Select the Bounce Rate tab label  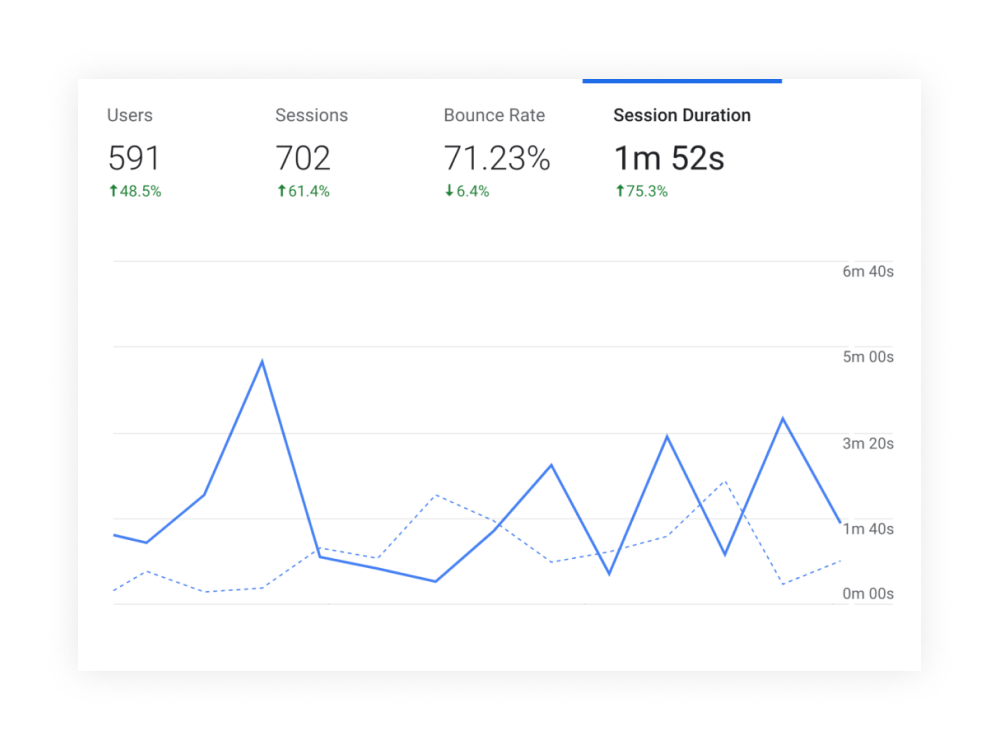494,116
